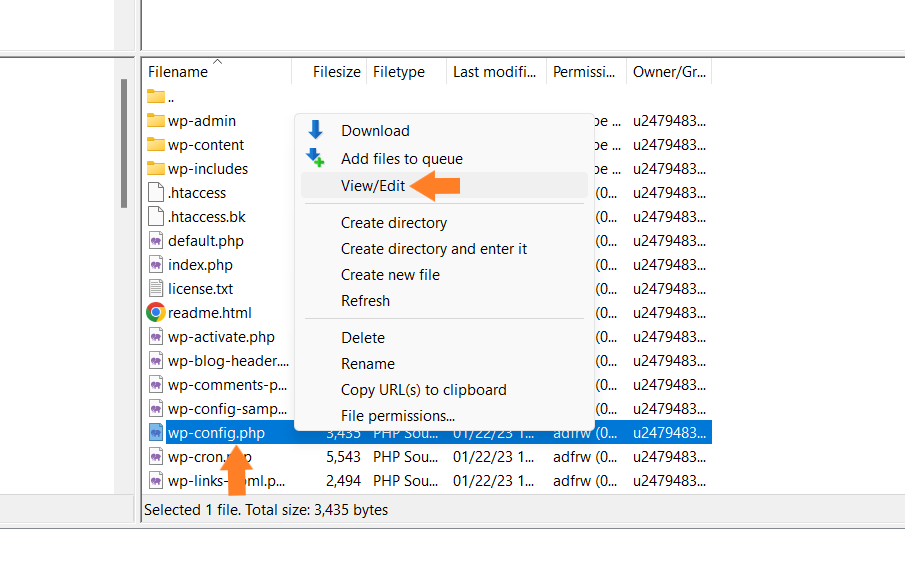Select the license.txt file name
905x562 pixels.
point(200,289)
